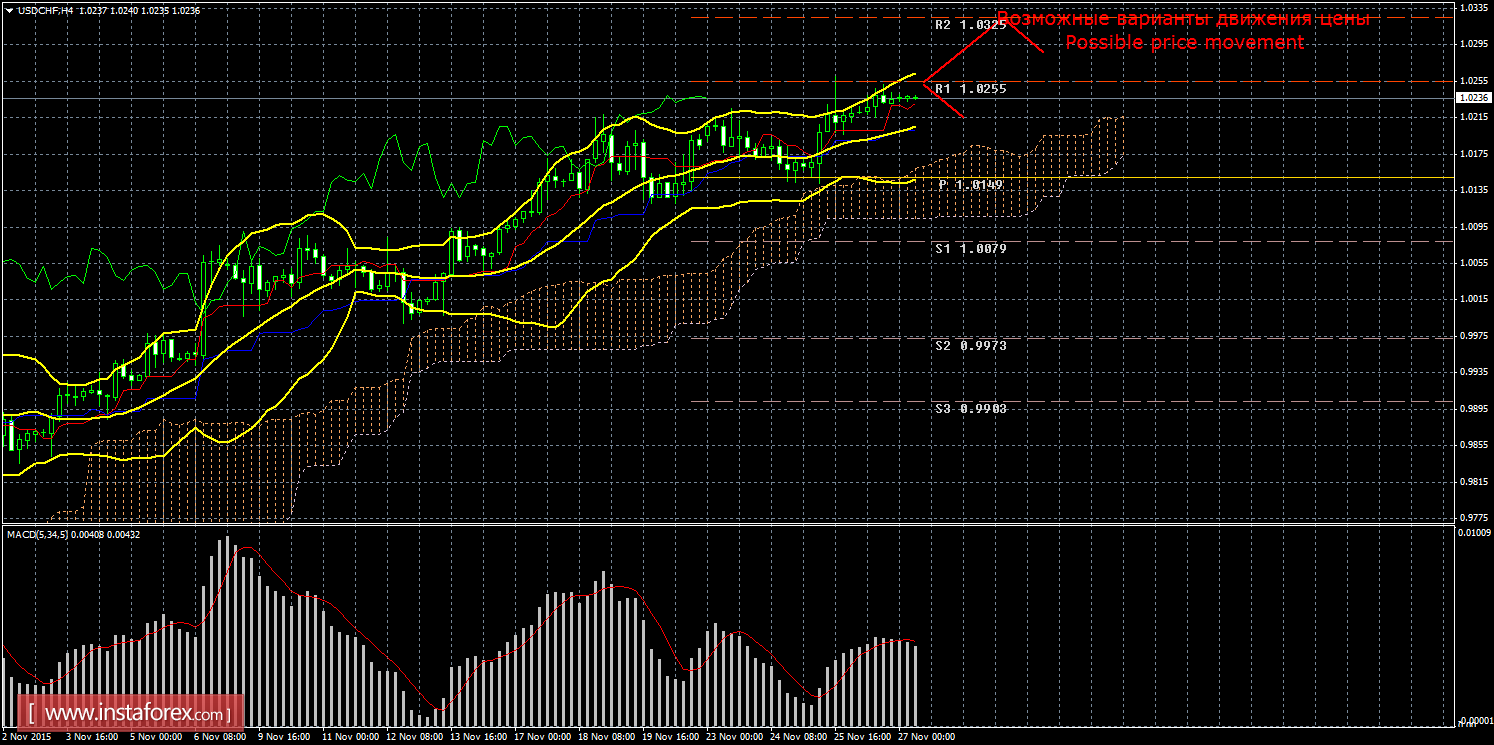The image size is (1494, 745).
Task: Click 1.0055 on the price axis
Action: coord(1474,262)
